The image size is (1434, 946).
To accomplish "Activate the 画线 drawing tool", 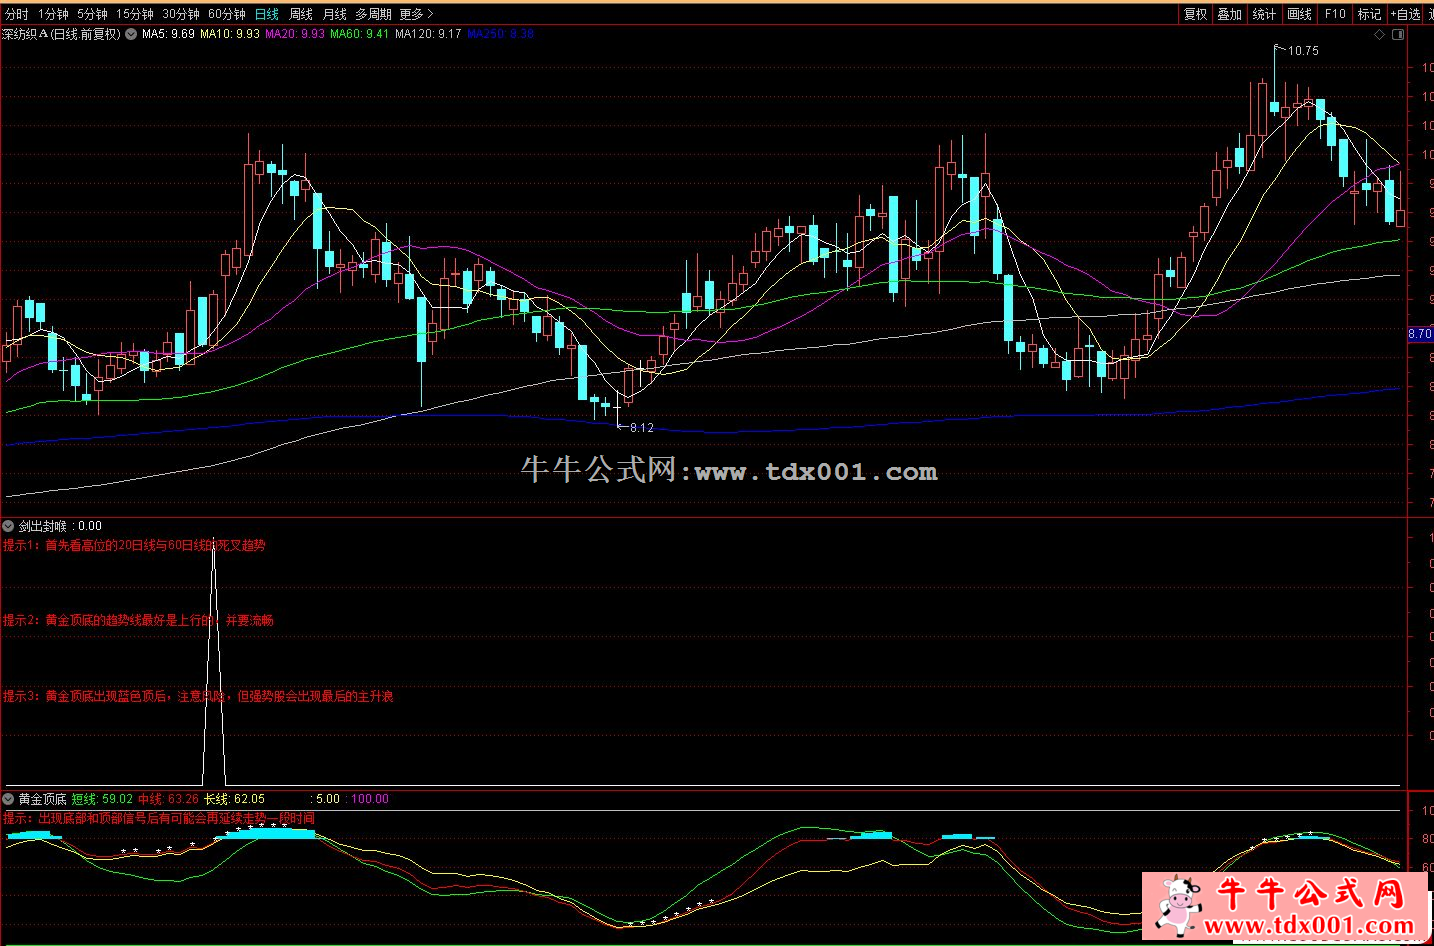I will [1299, 14].
